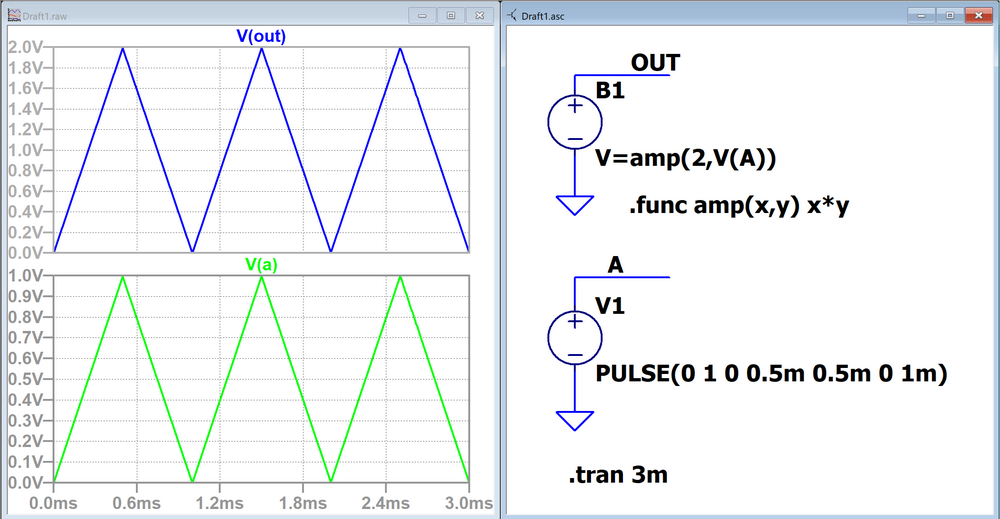1000x519 pixels.
Task: Click the green V(a) trace label
Action: [262, 265]
